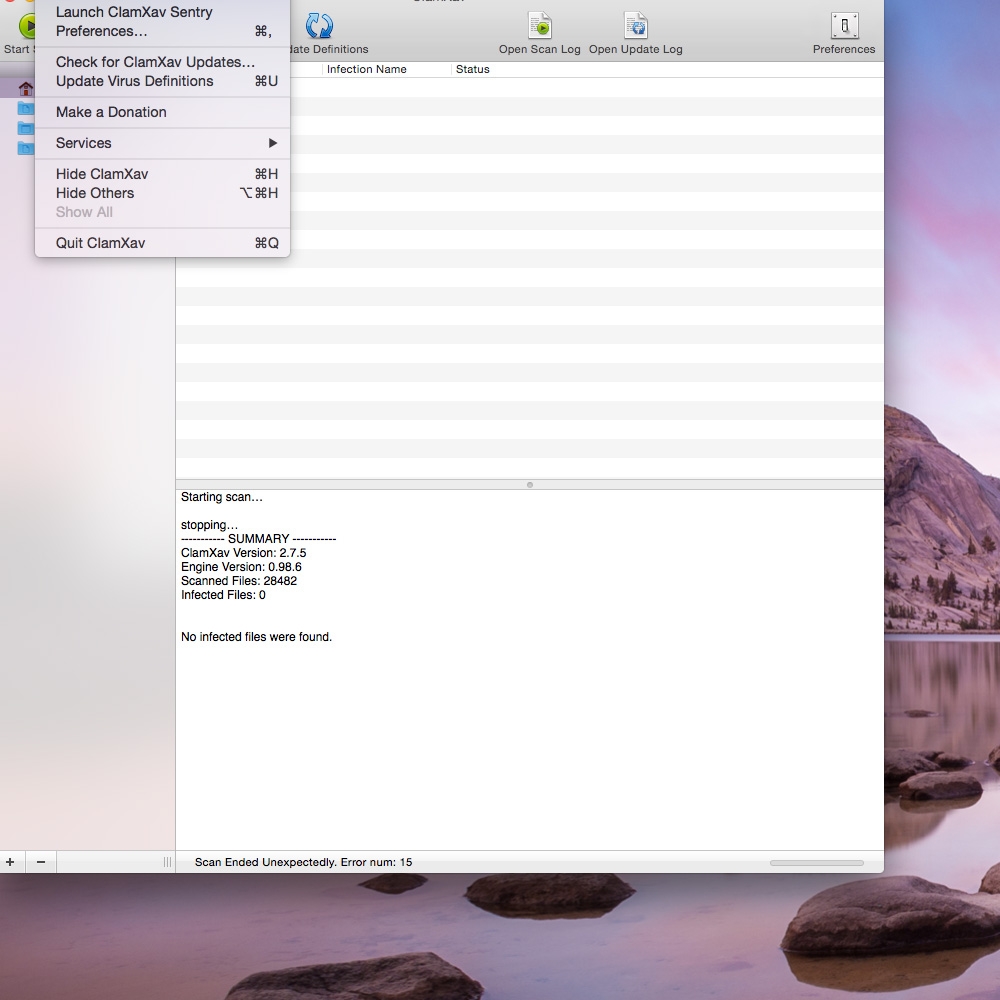The width and height of the screenshot is (1000, 1000).
Task: Select the Preferences… menu item
Action: [162, 31]
